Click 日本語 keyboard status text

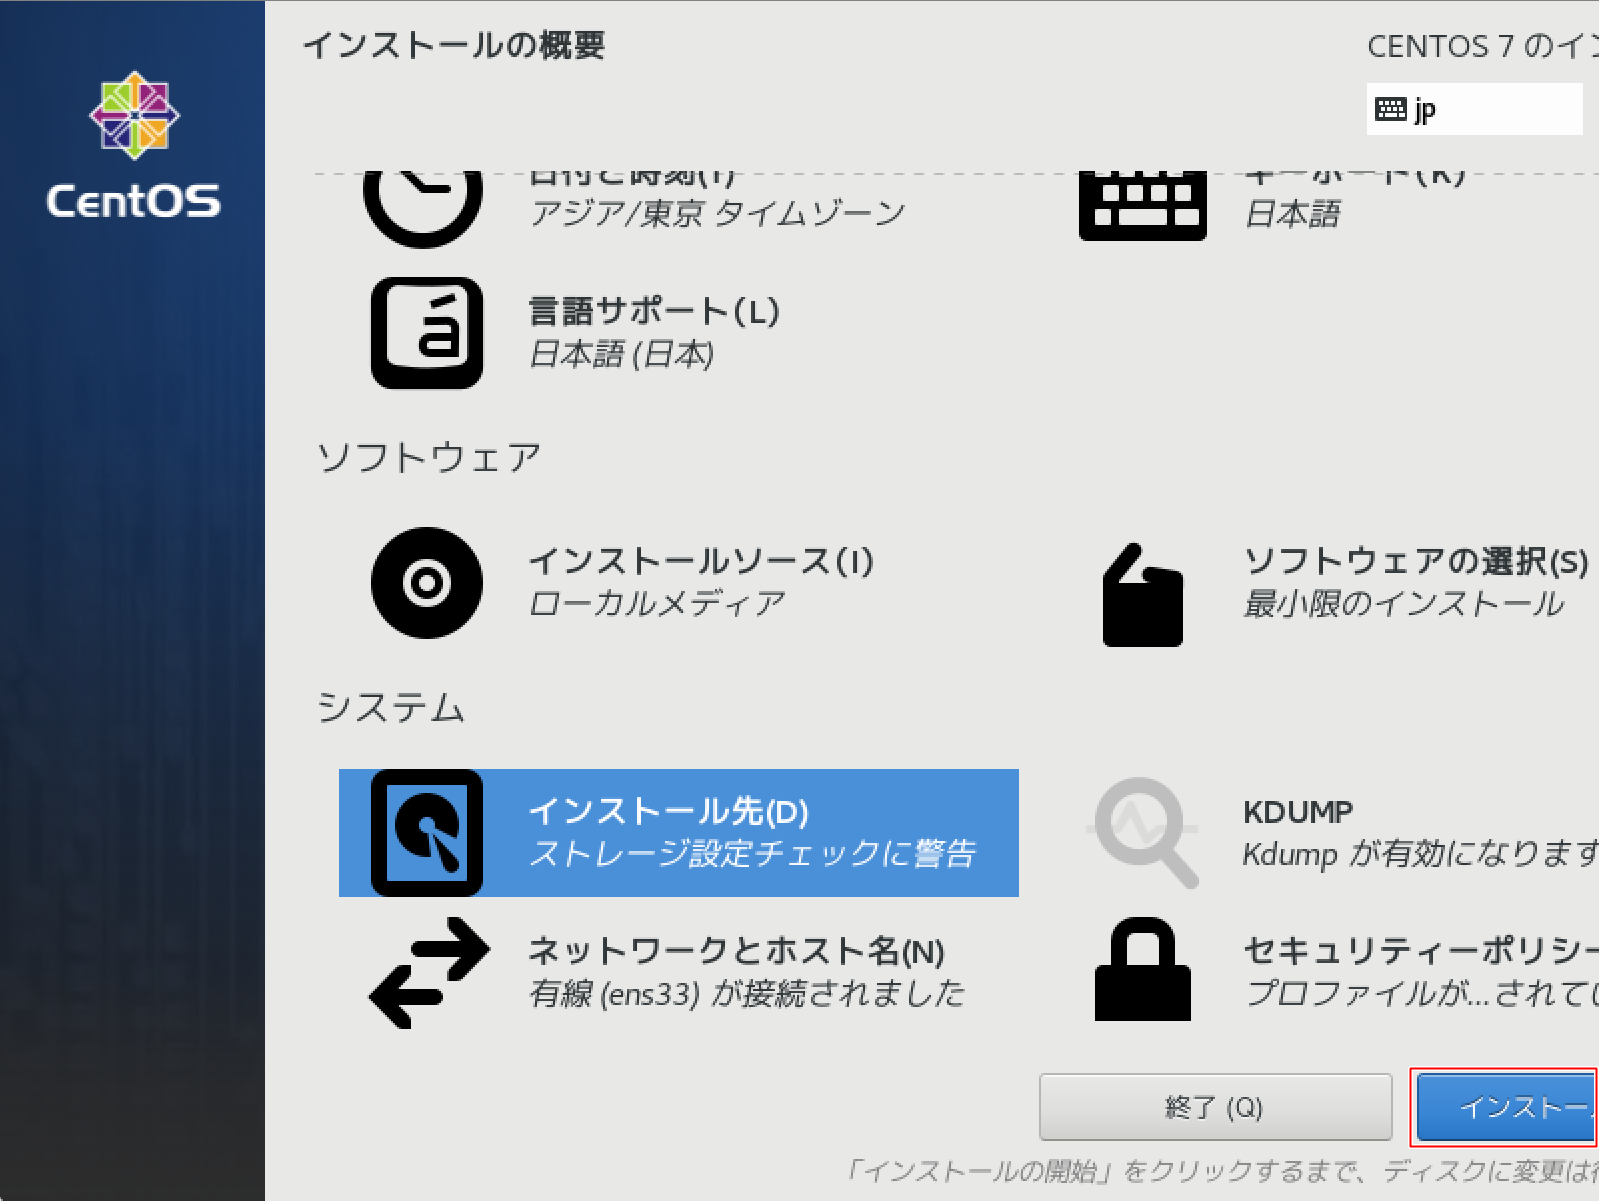(x=1292, y=214)
